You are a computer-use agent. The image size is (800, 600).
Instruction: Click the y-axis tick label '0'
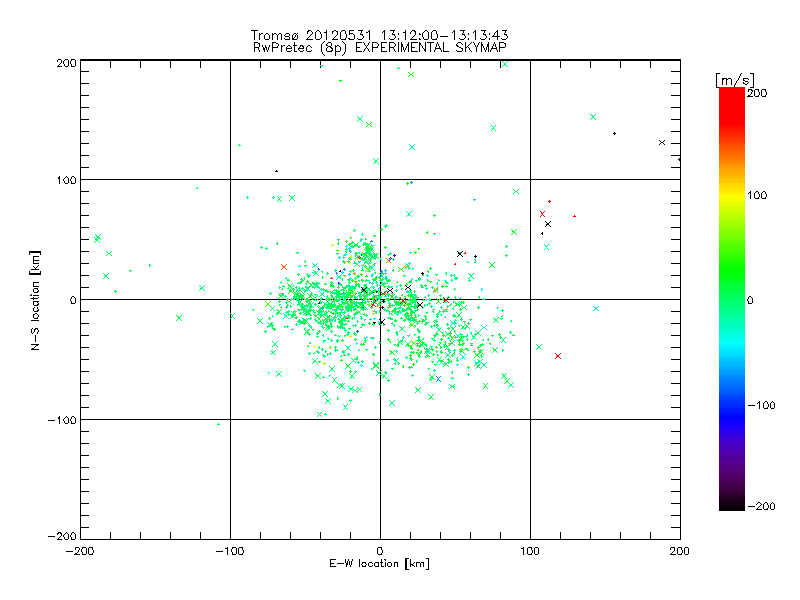[x=73, y=300]
